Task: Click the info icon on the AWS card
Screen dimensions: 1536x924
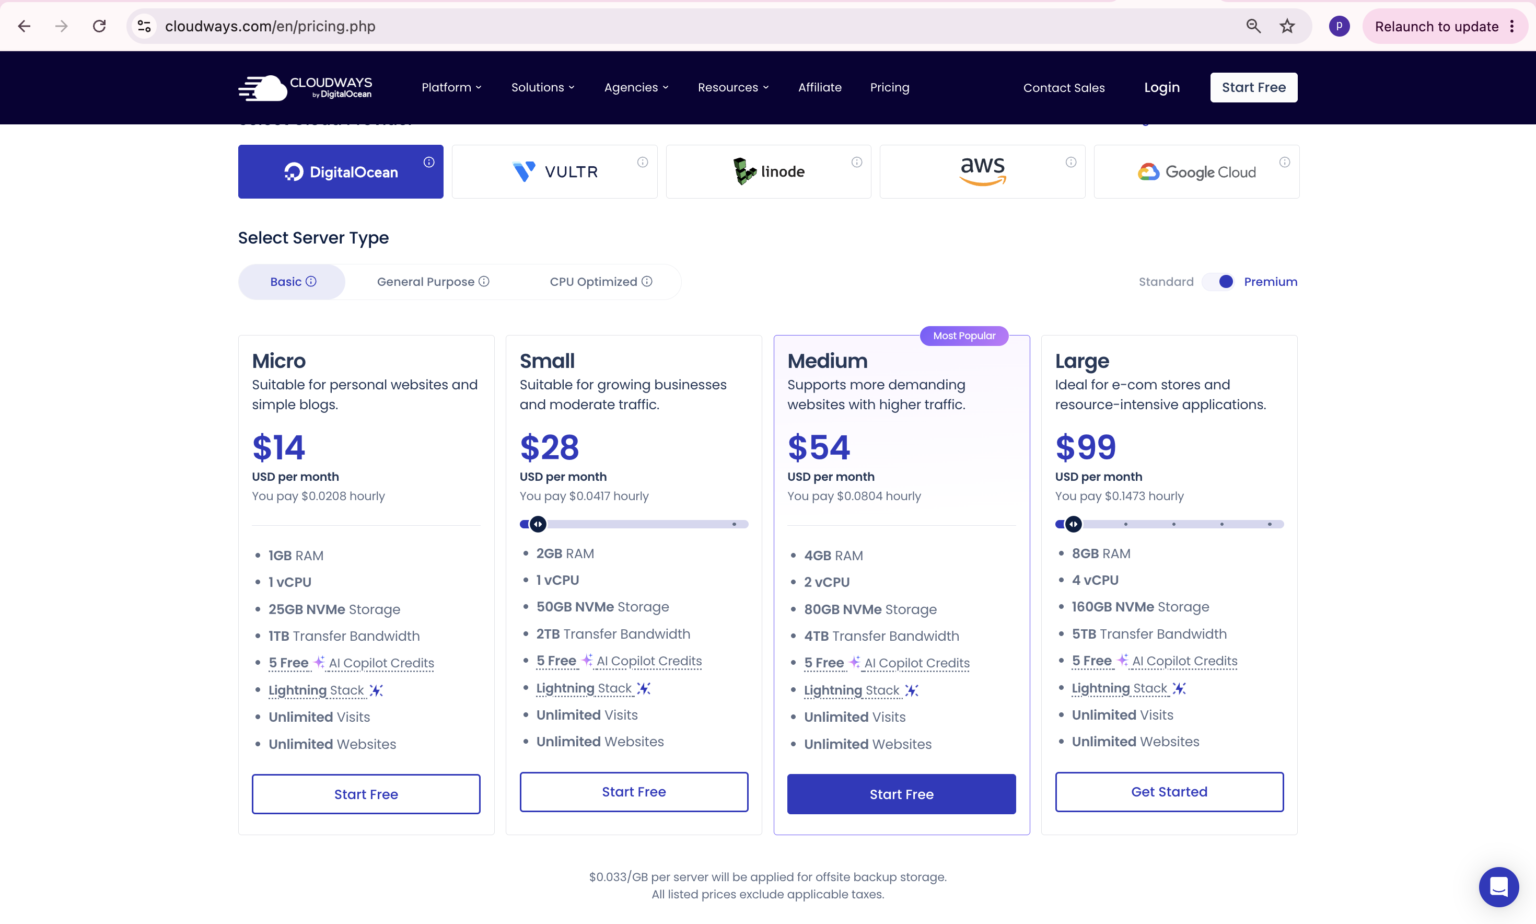Action: (x=1071, y=162)
